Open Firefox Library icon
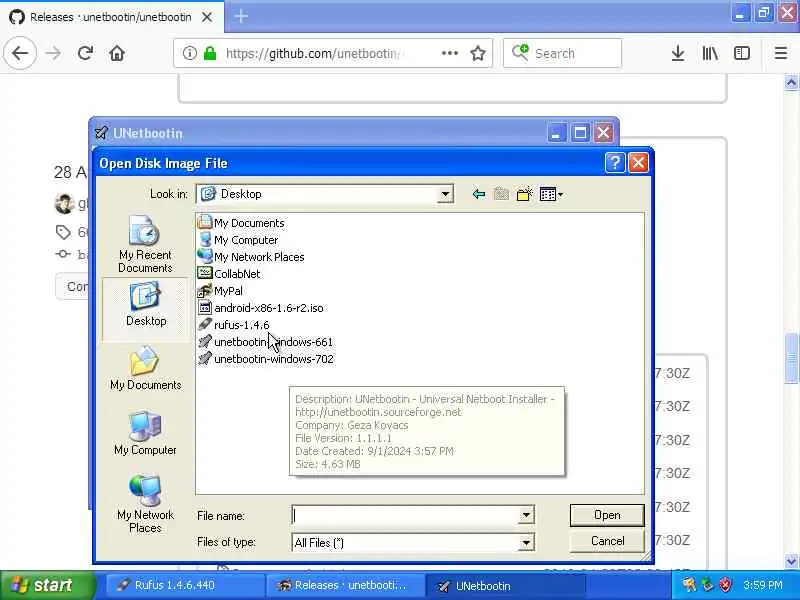Image resolution: width=800 pixels, height=600 pixels. coord(710,53)
